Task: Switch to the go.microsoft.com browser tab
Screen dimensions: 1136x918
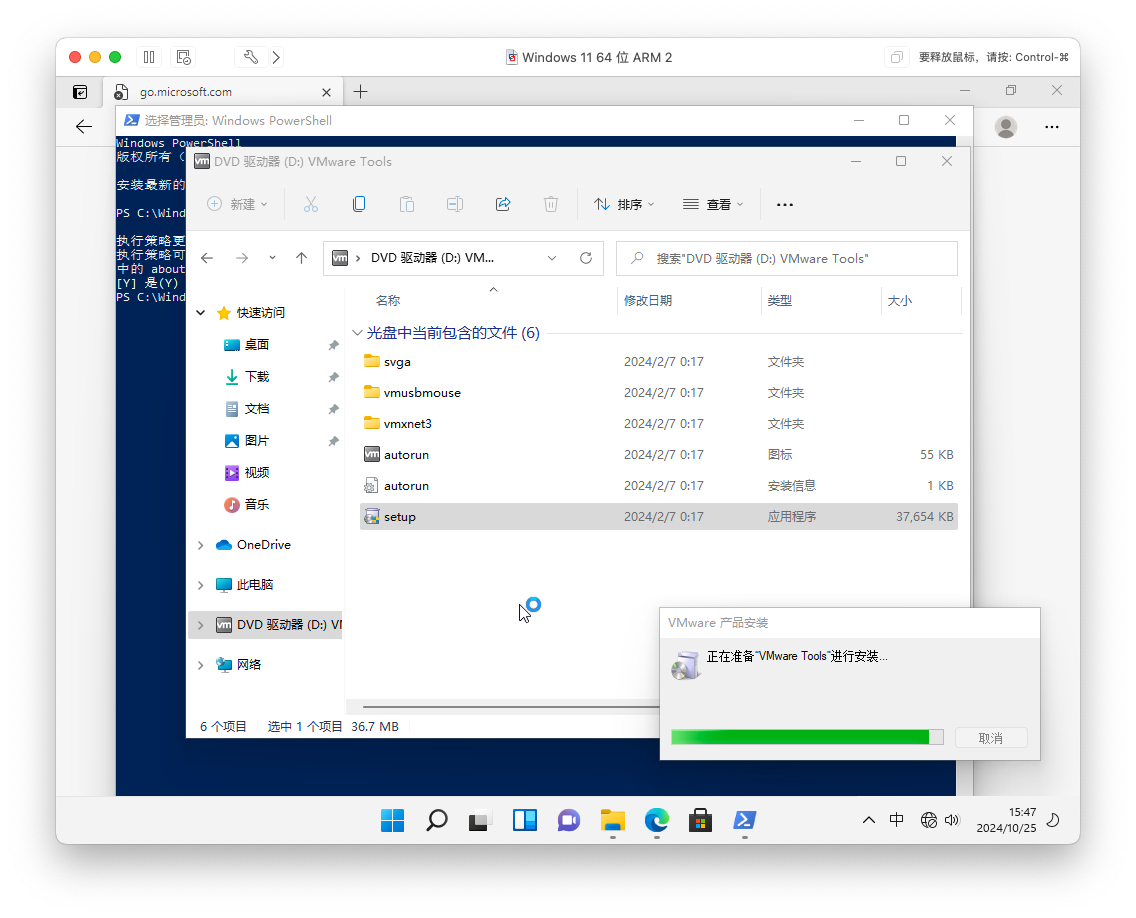Action: point(224,92)
